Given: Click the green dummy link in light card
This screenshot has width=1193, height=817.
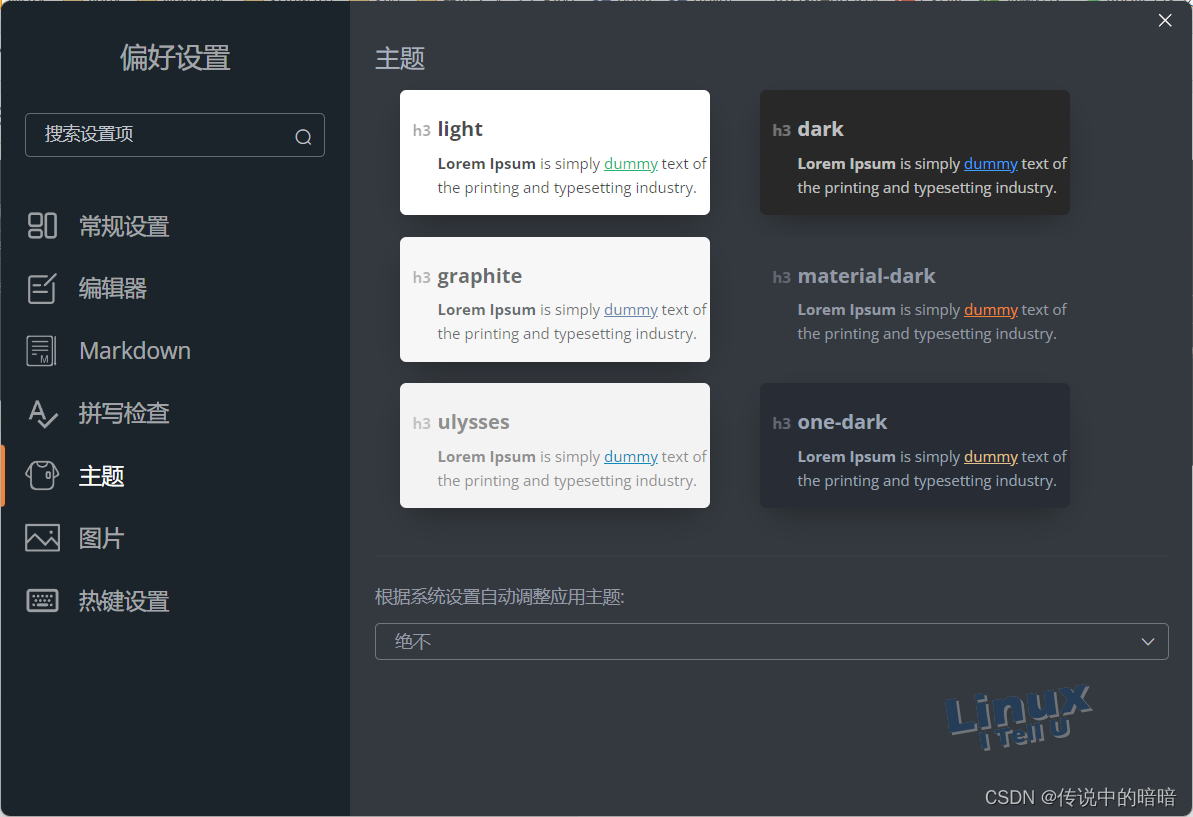Looking at the screenshot, I should (631, 164).
